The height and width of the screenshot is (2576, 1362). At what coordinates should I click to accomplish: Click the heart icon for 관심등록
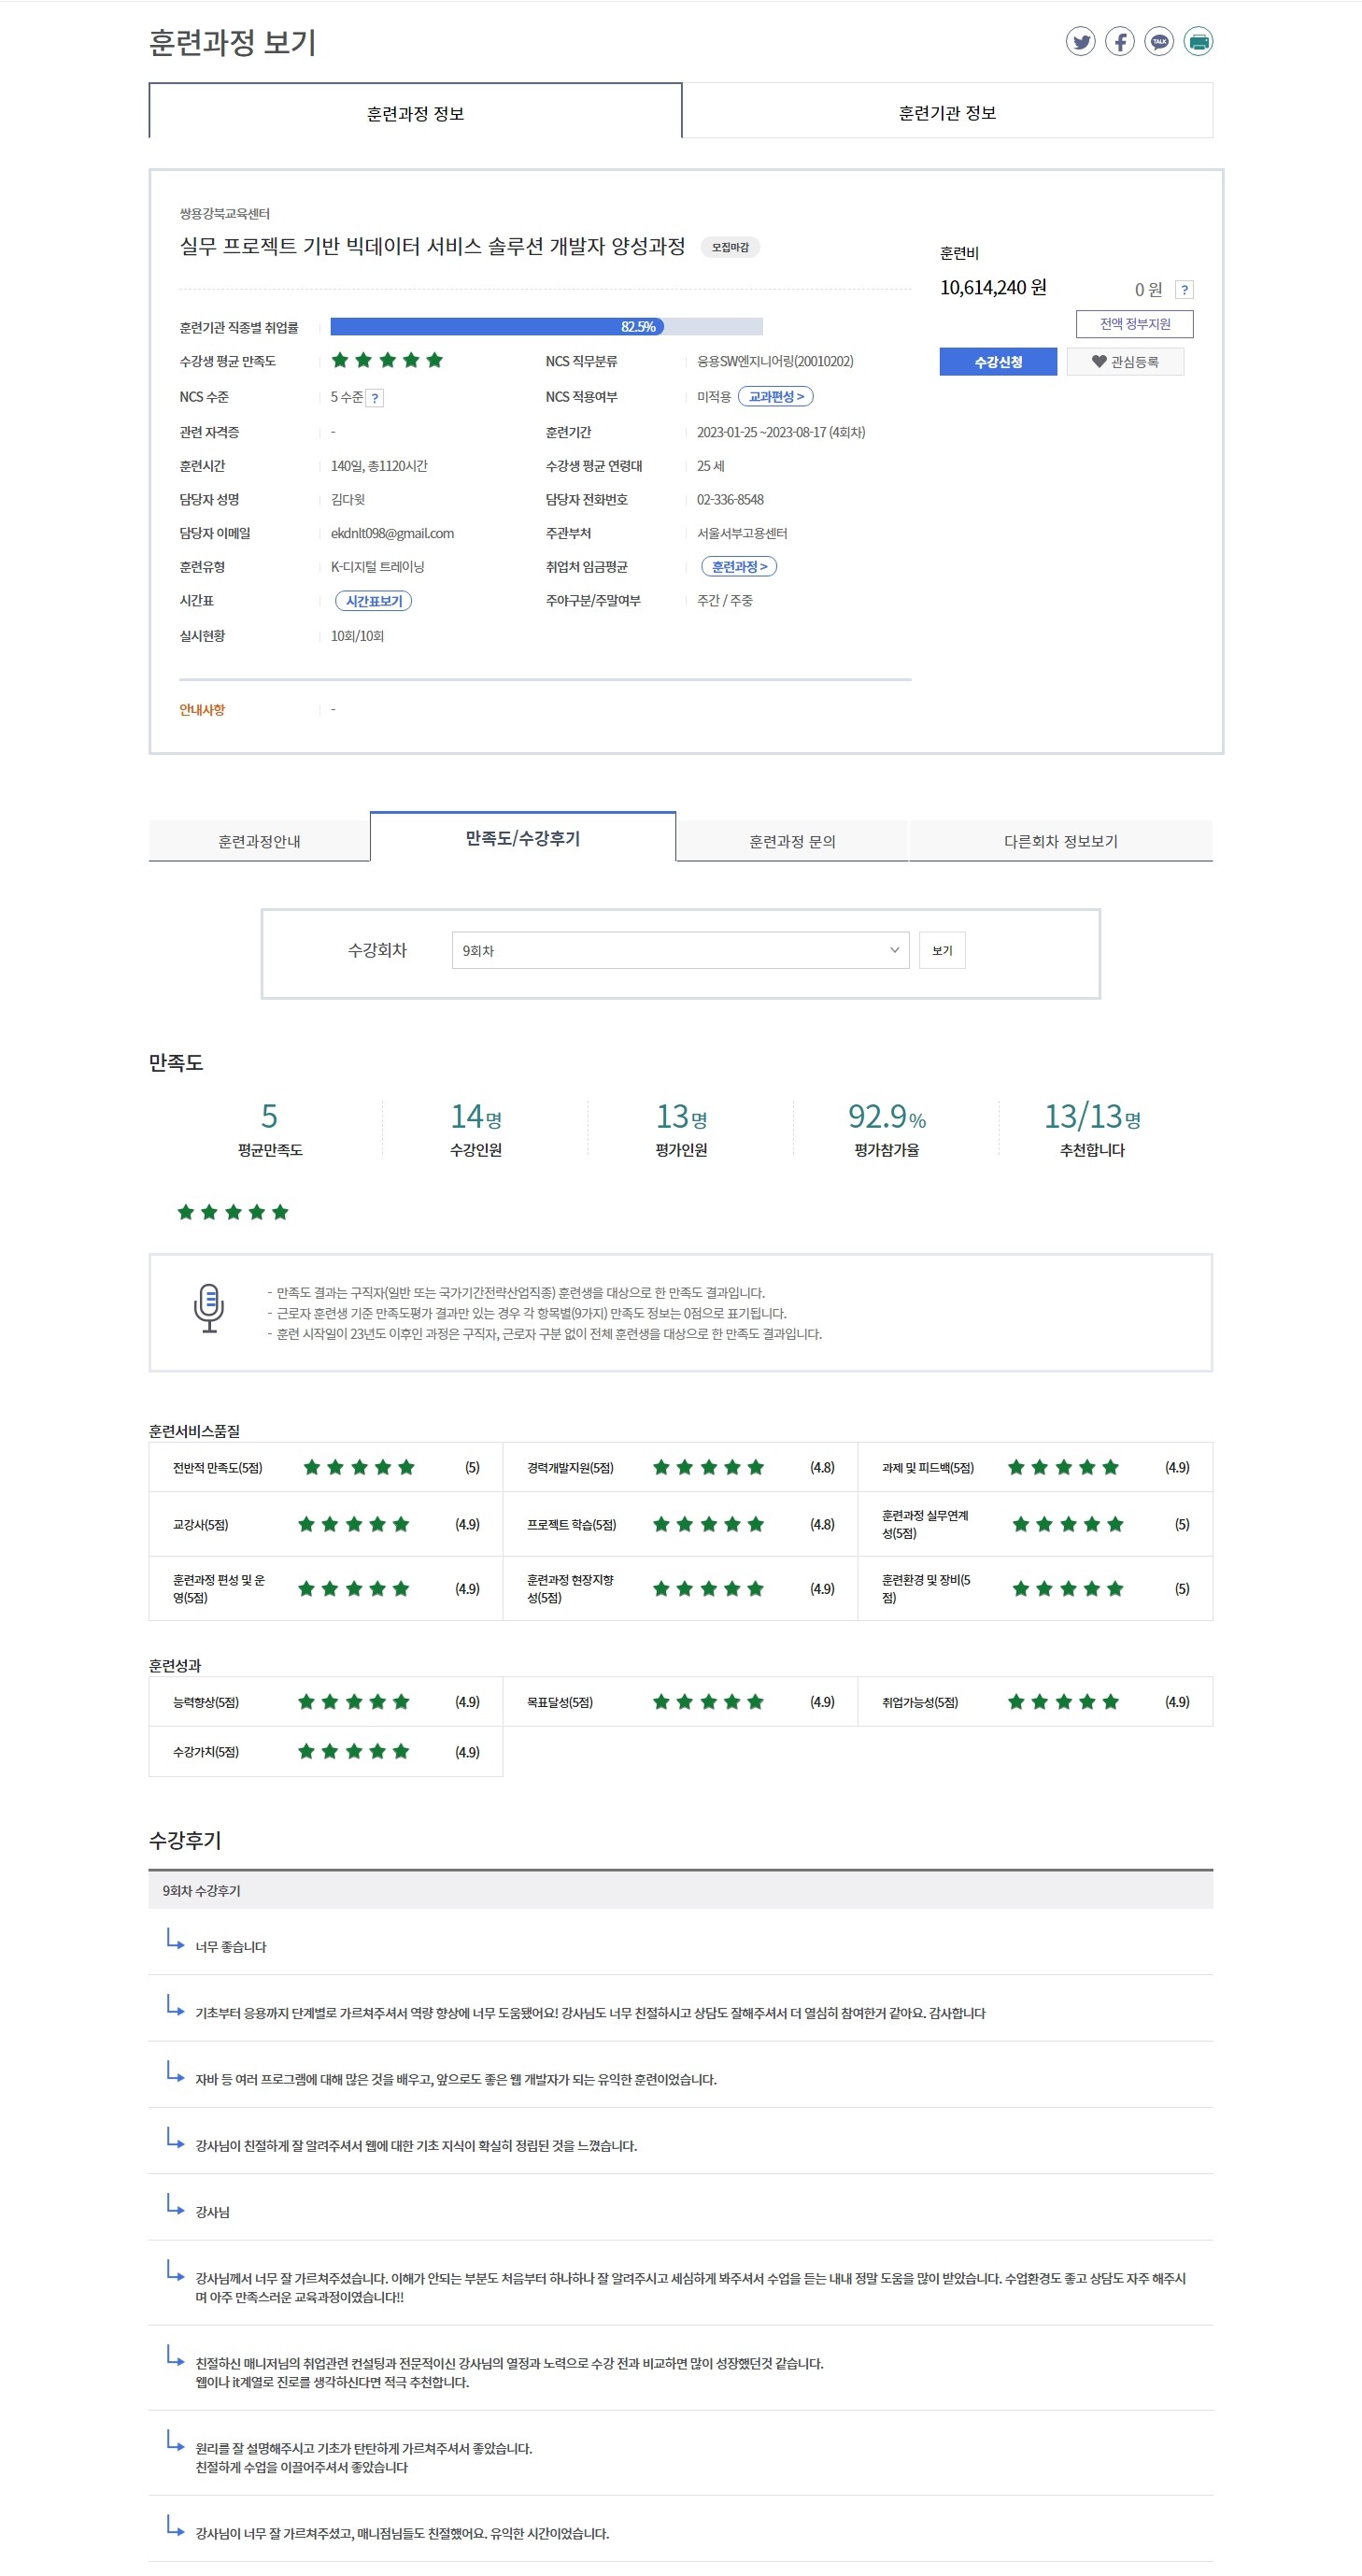point(1099,362)
